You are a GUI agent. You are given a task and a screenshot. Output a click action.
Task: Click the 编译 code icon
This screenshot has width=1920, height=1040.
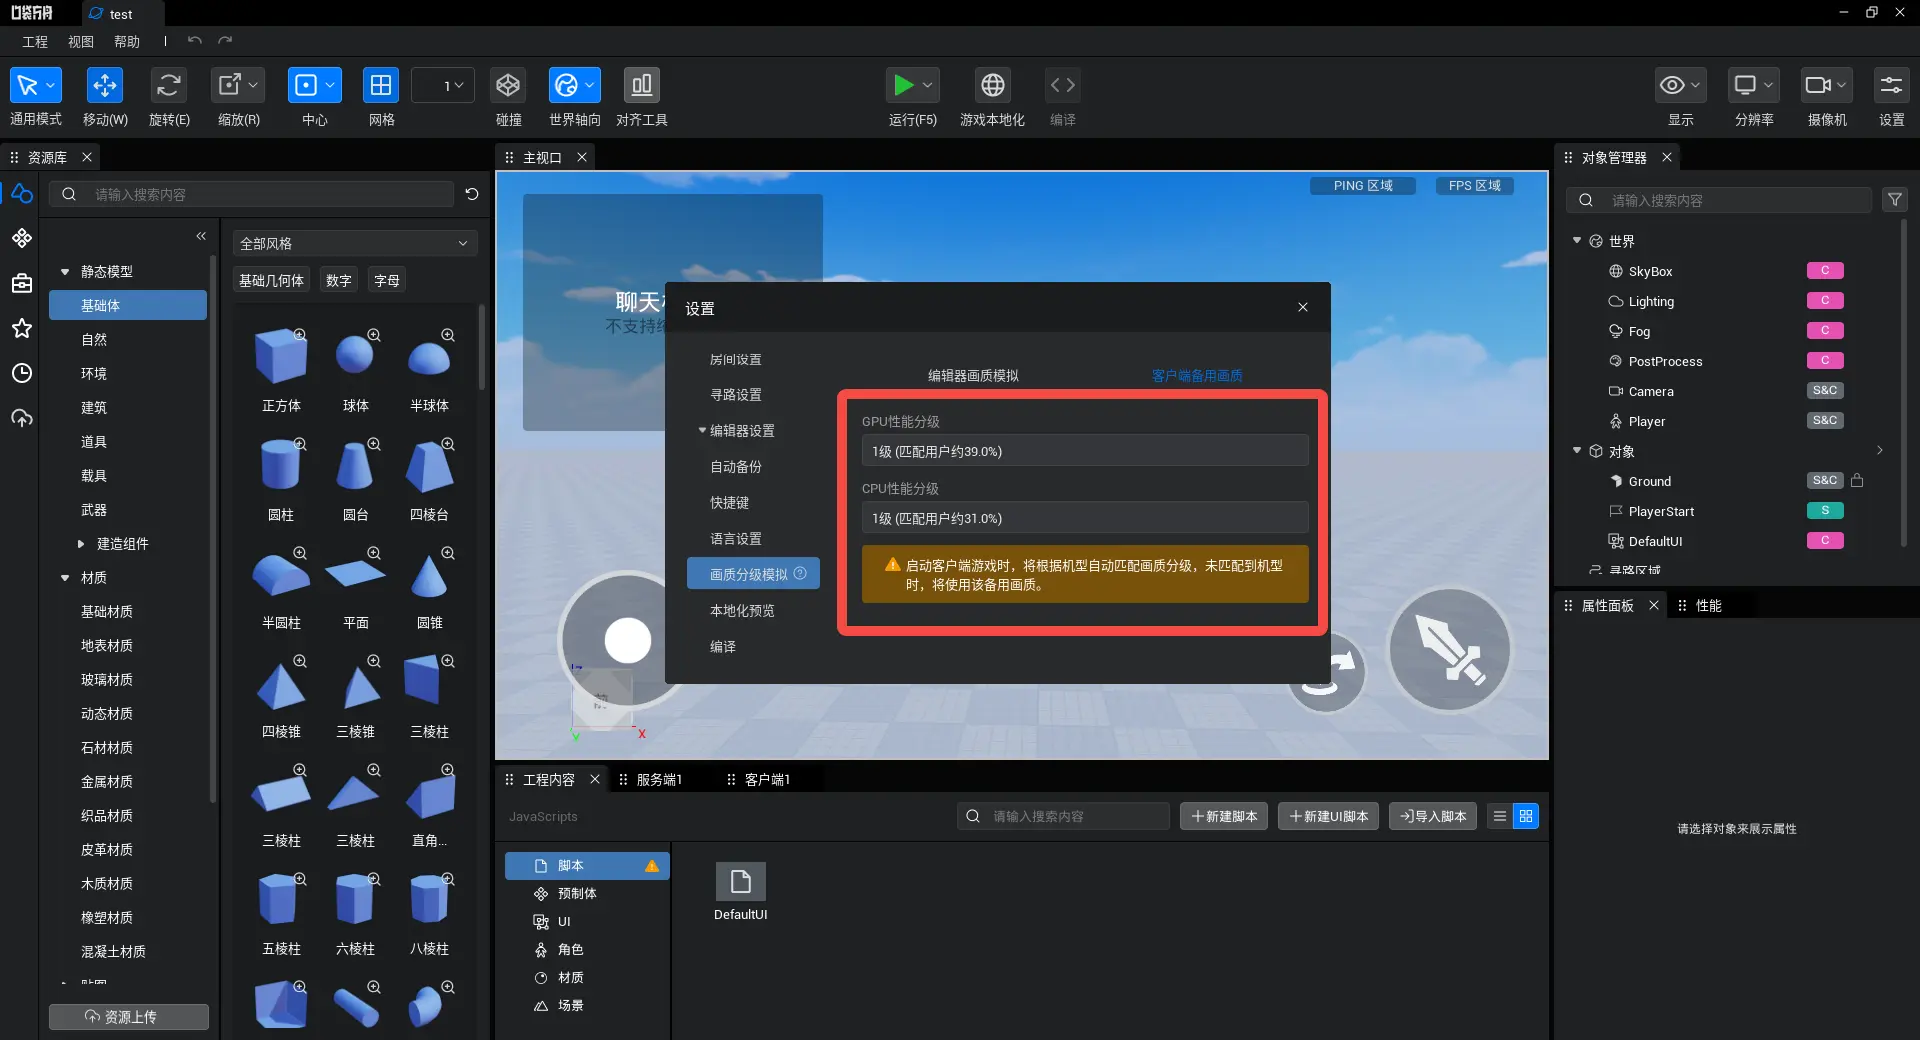[x=1062, y=85]
